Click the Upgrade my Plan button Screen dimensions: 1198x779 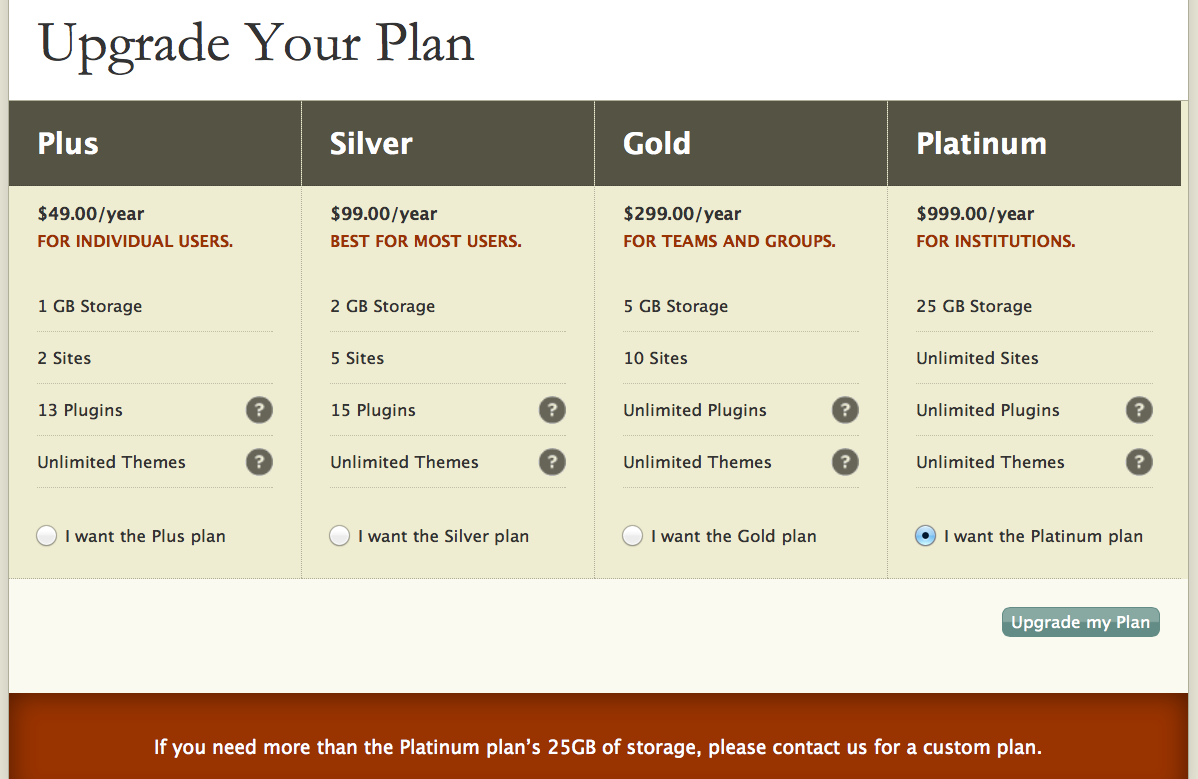[x=1080, y=622]
